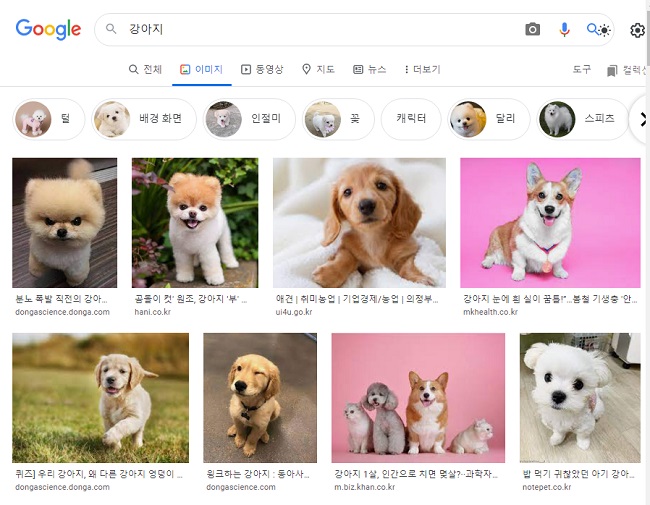Expand the 더보기 menu

(422, 69)
